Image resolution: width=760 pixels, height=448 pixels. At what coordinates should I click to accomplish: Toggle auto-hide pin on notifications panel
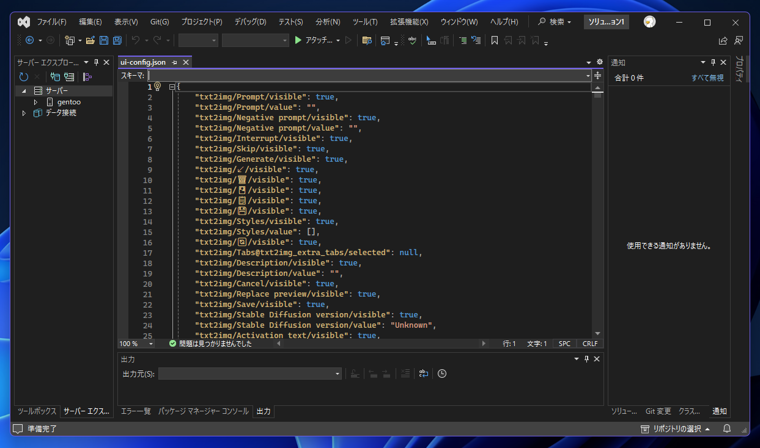[712, 62]
